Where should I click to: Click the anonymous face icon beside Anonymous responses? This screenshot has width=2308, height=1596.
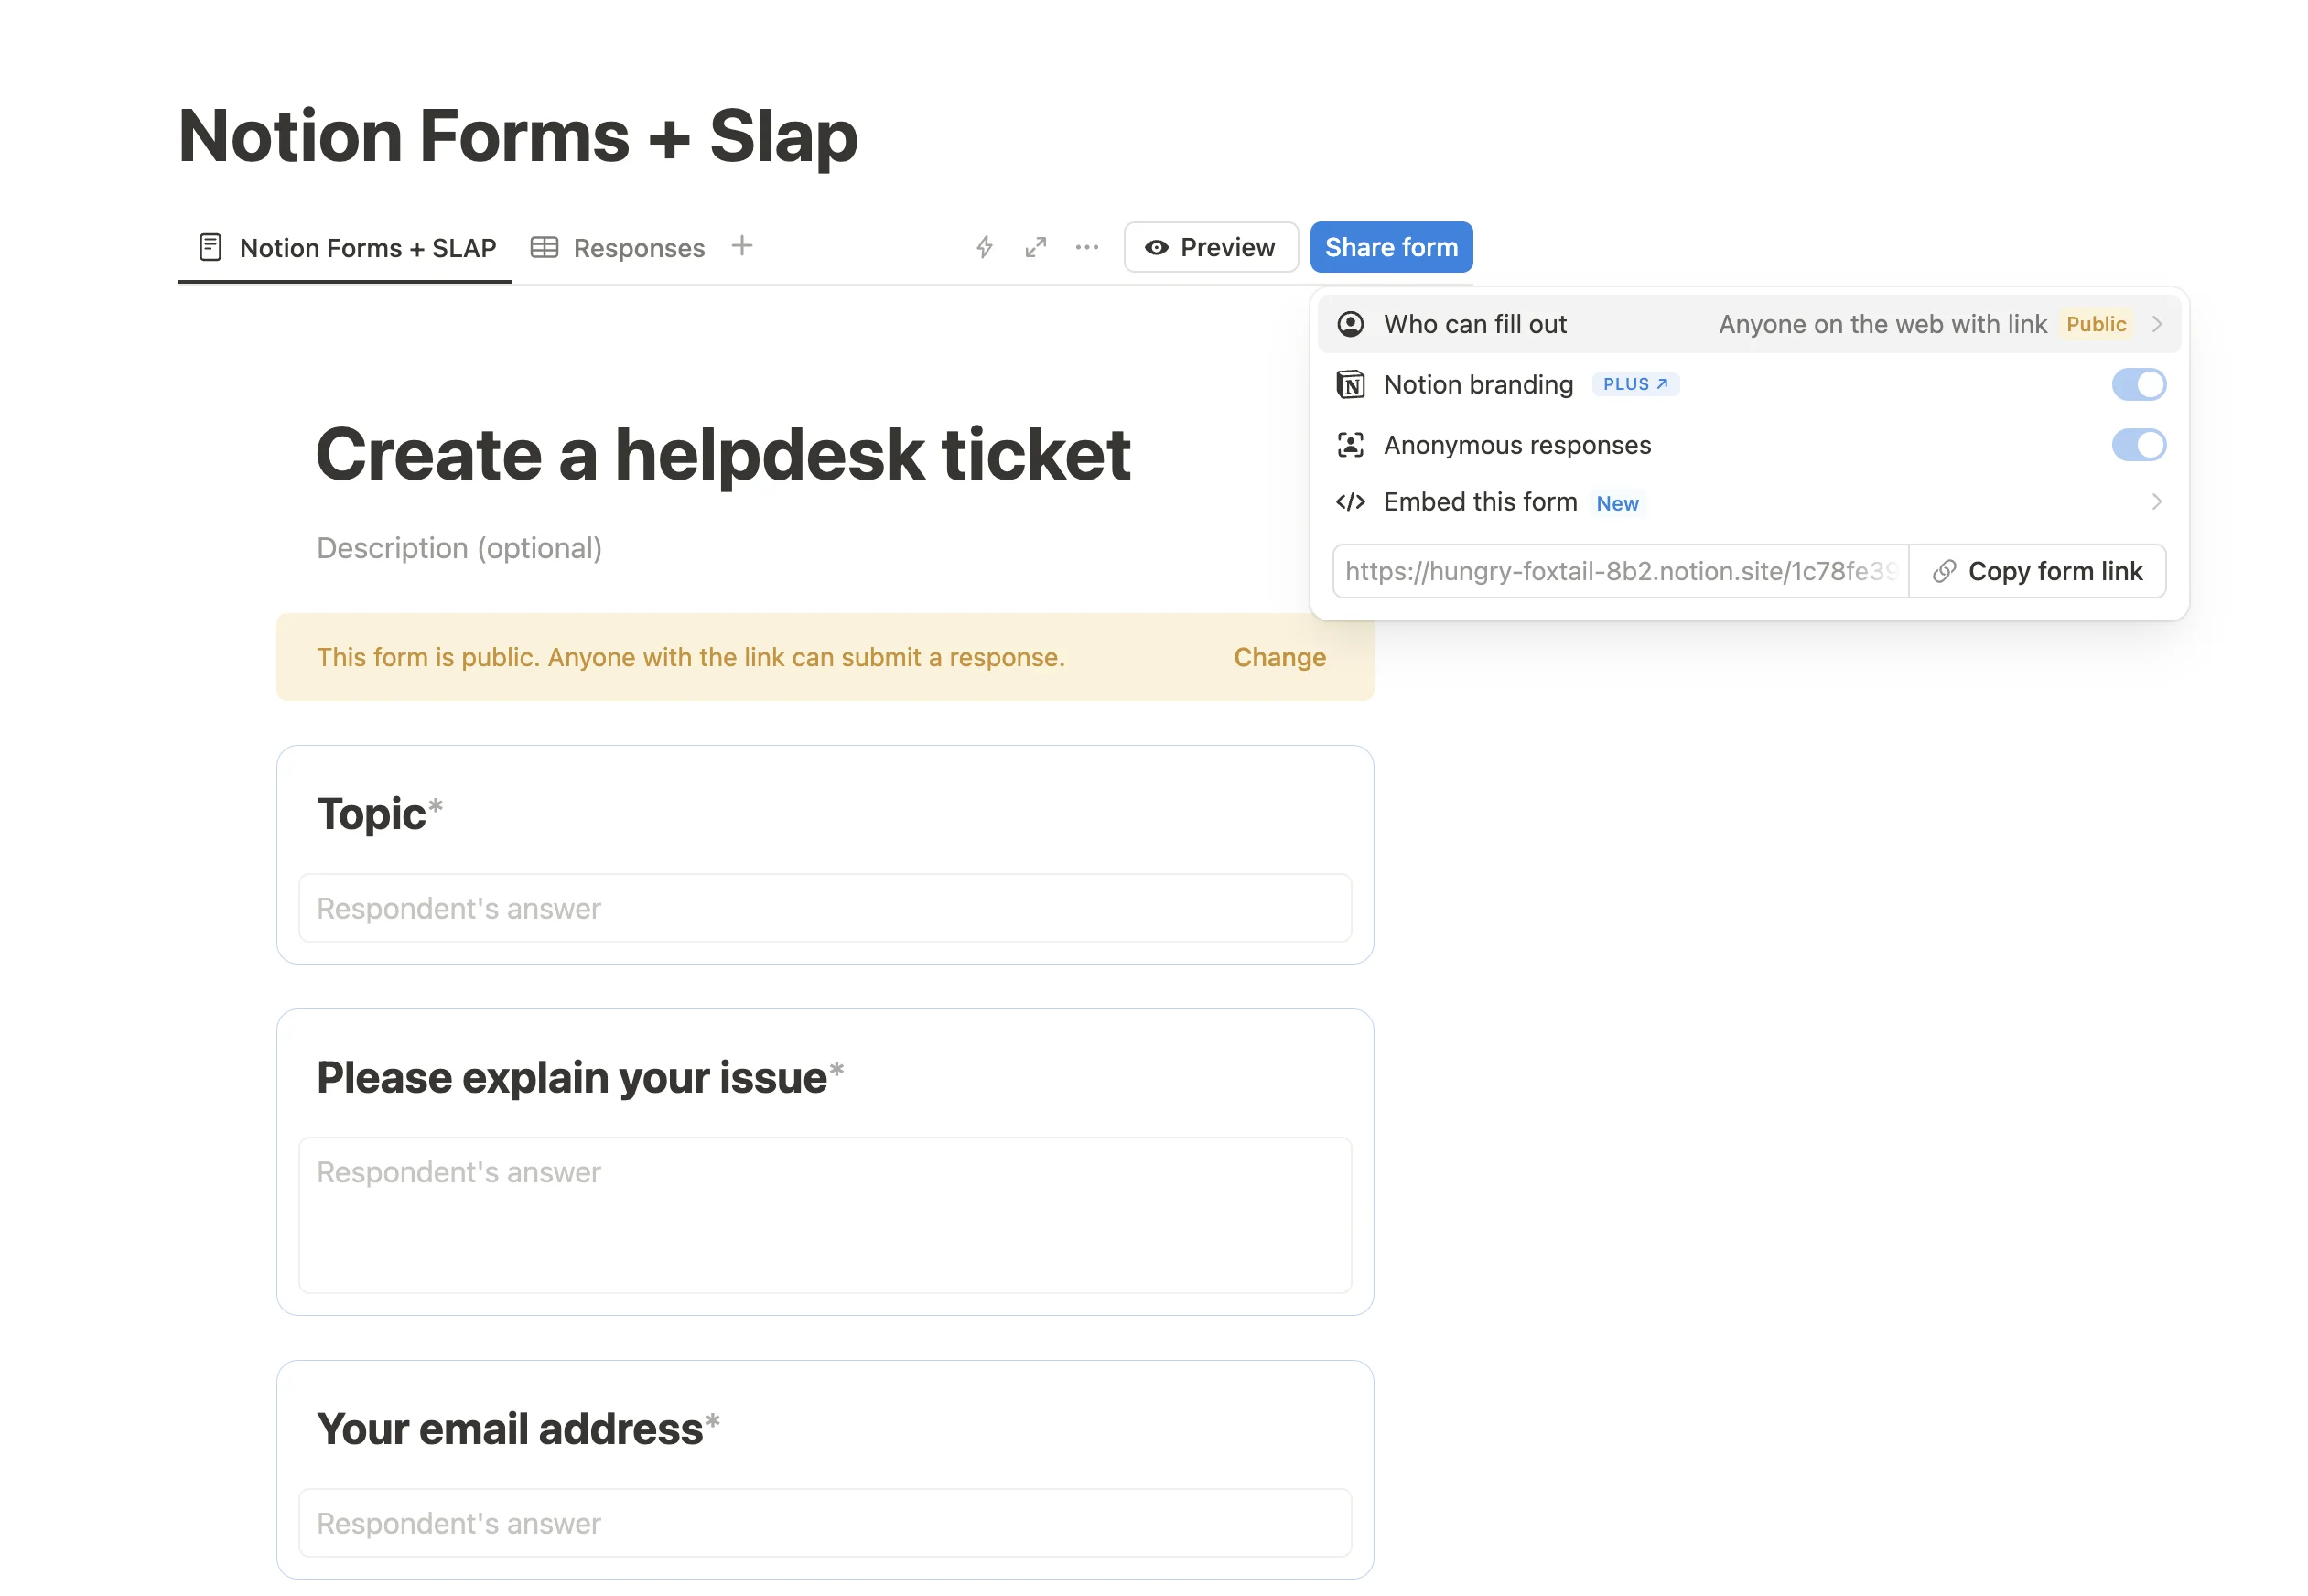(x=1350, y=445)
